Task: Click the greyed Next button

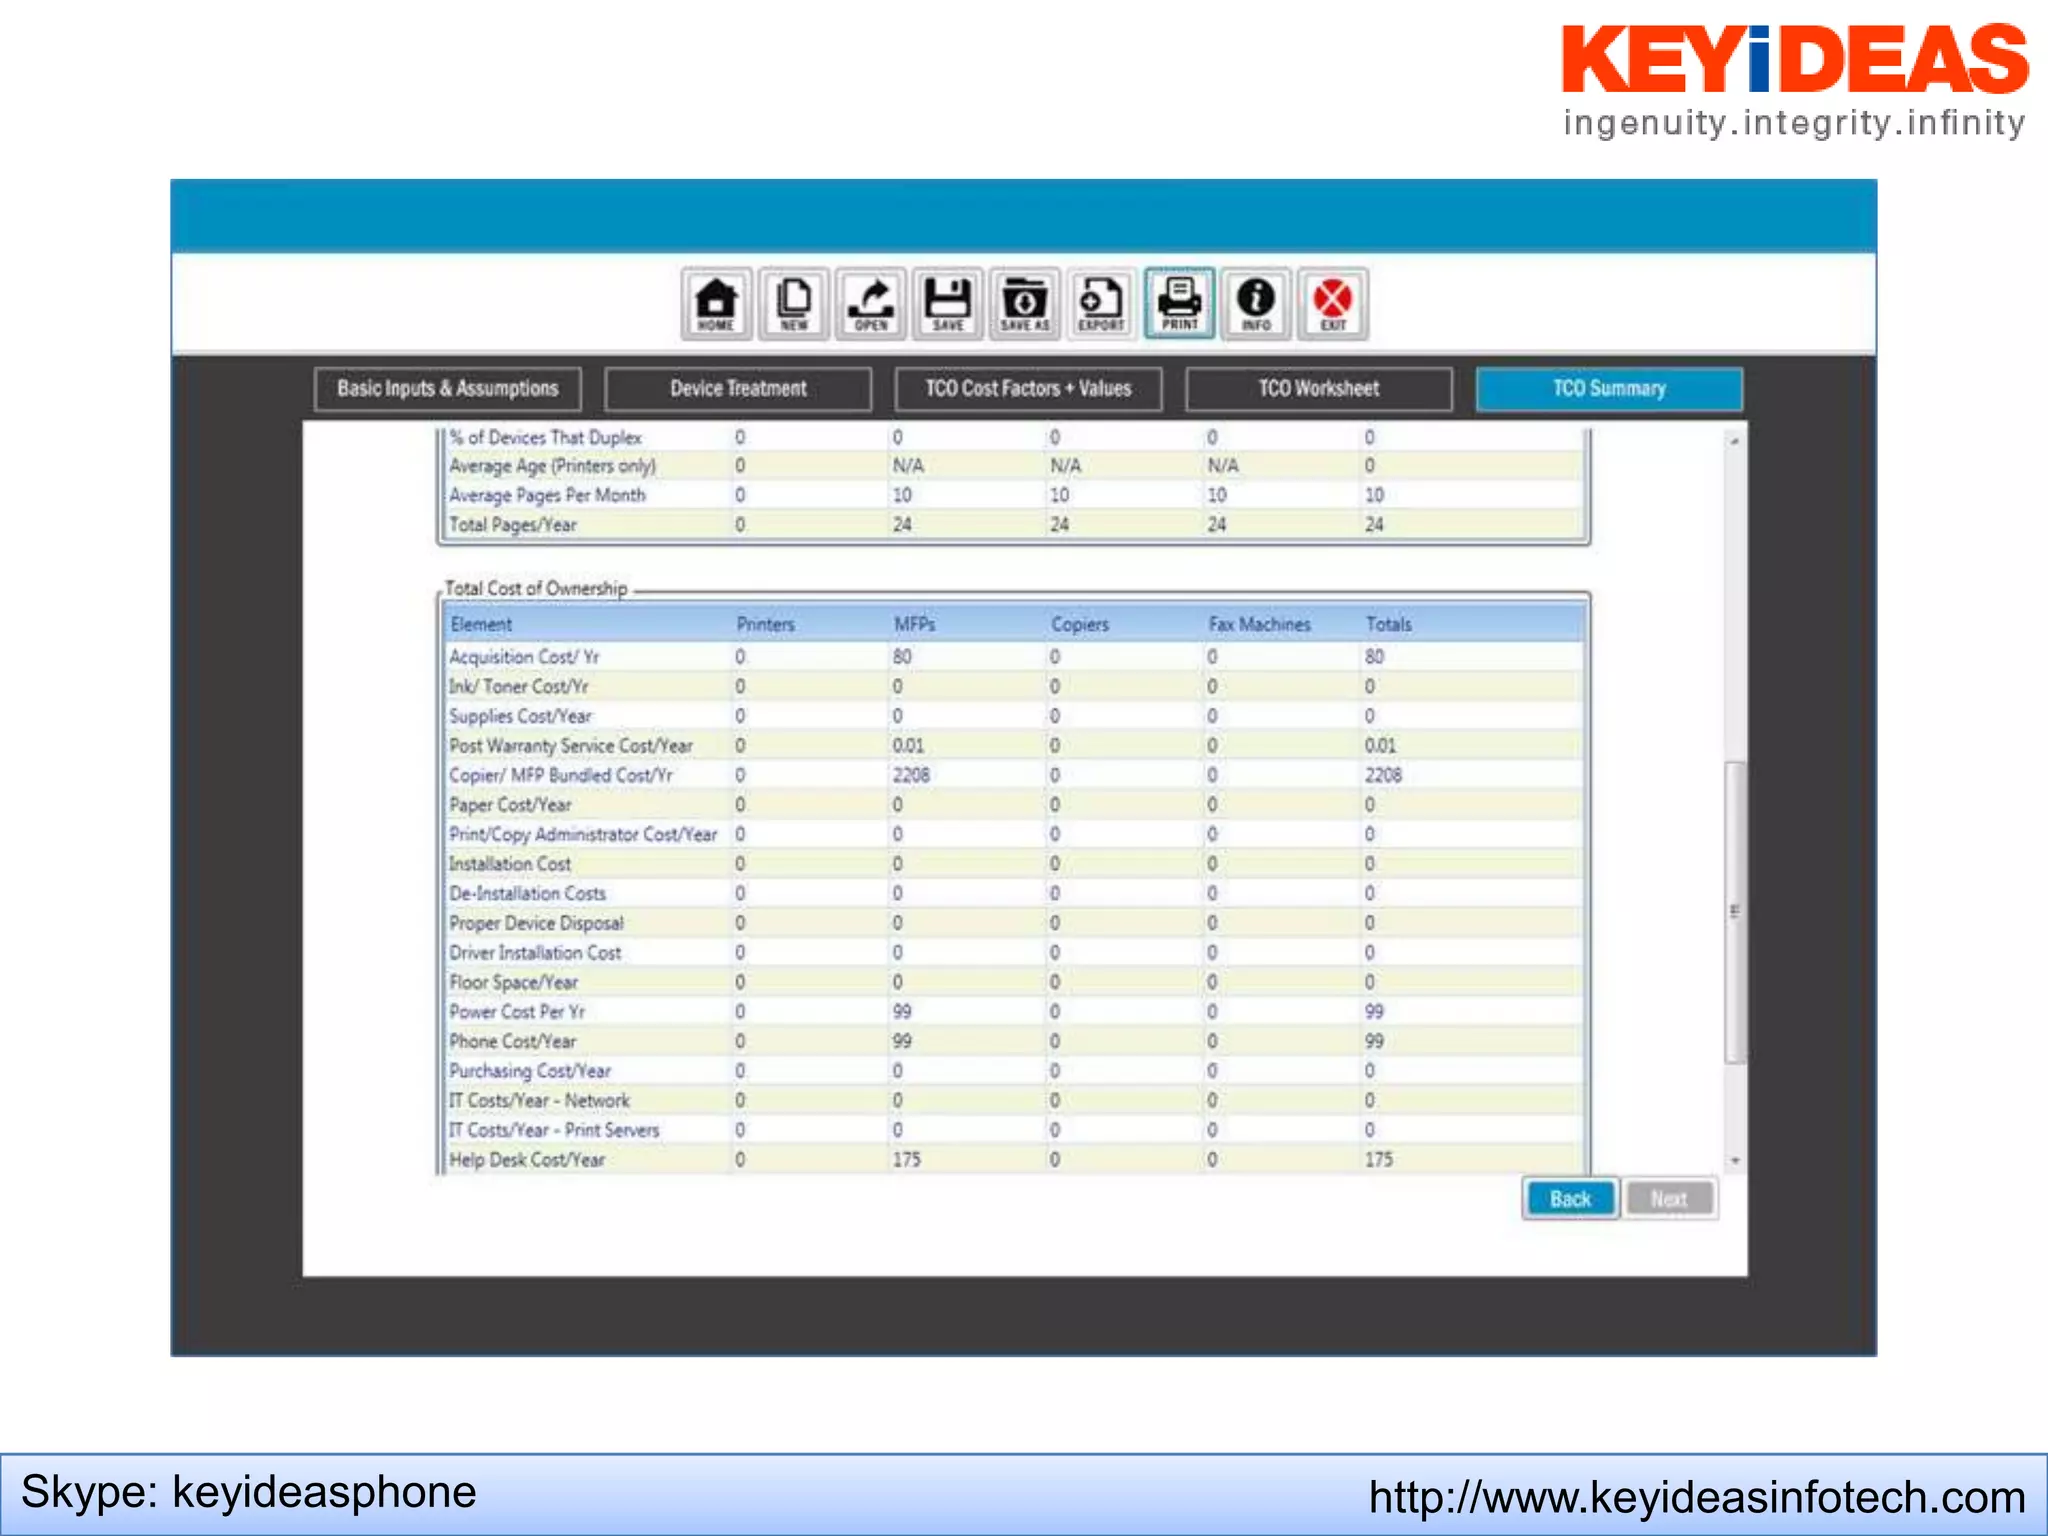Action: coord(1668,1199)
